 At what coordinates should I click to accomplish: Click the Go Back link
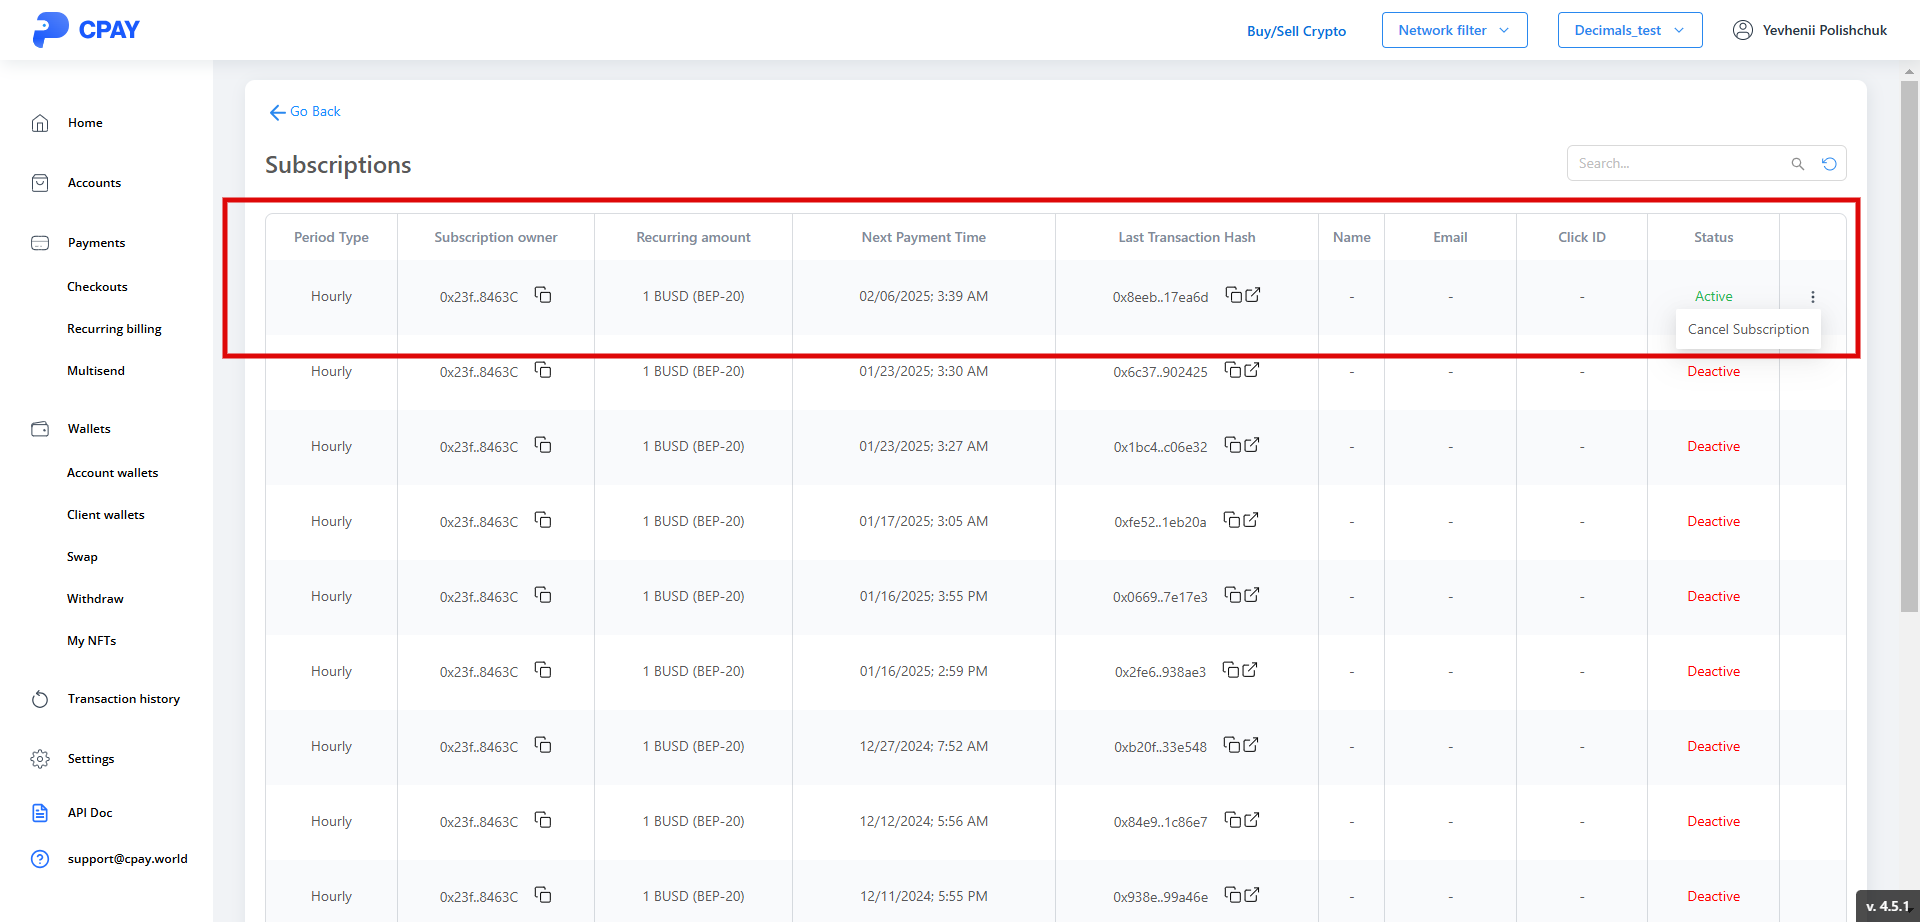[x=305, y=112]
